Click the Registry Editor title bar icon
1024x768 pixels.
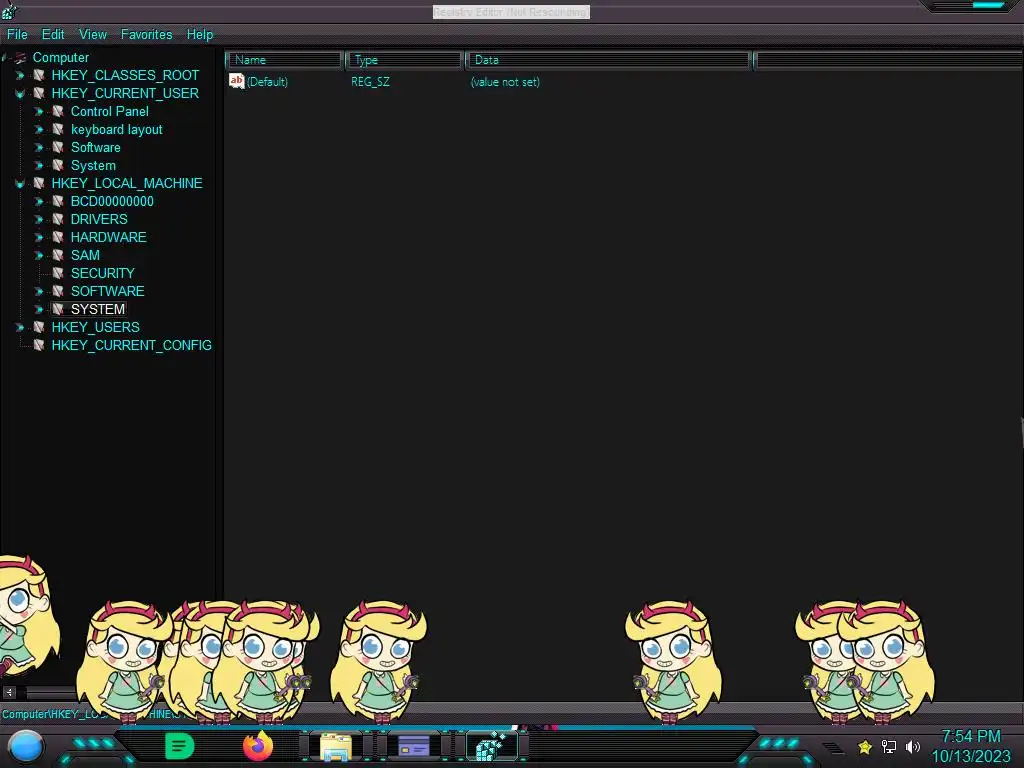point(9,10)
